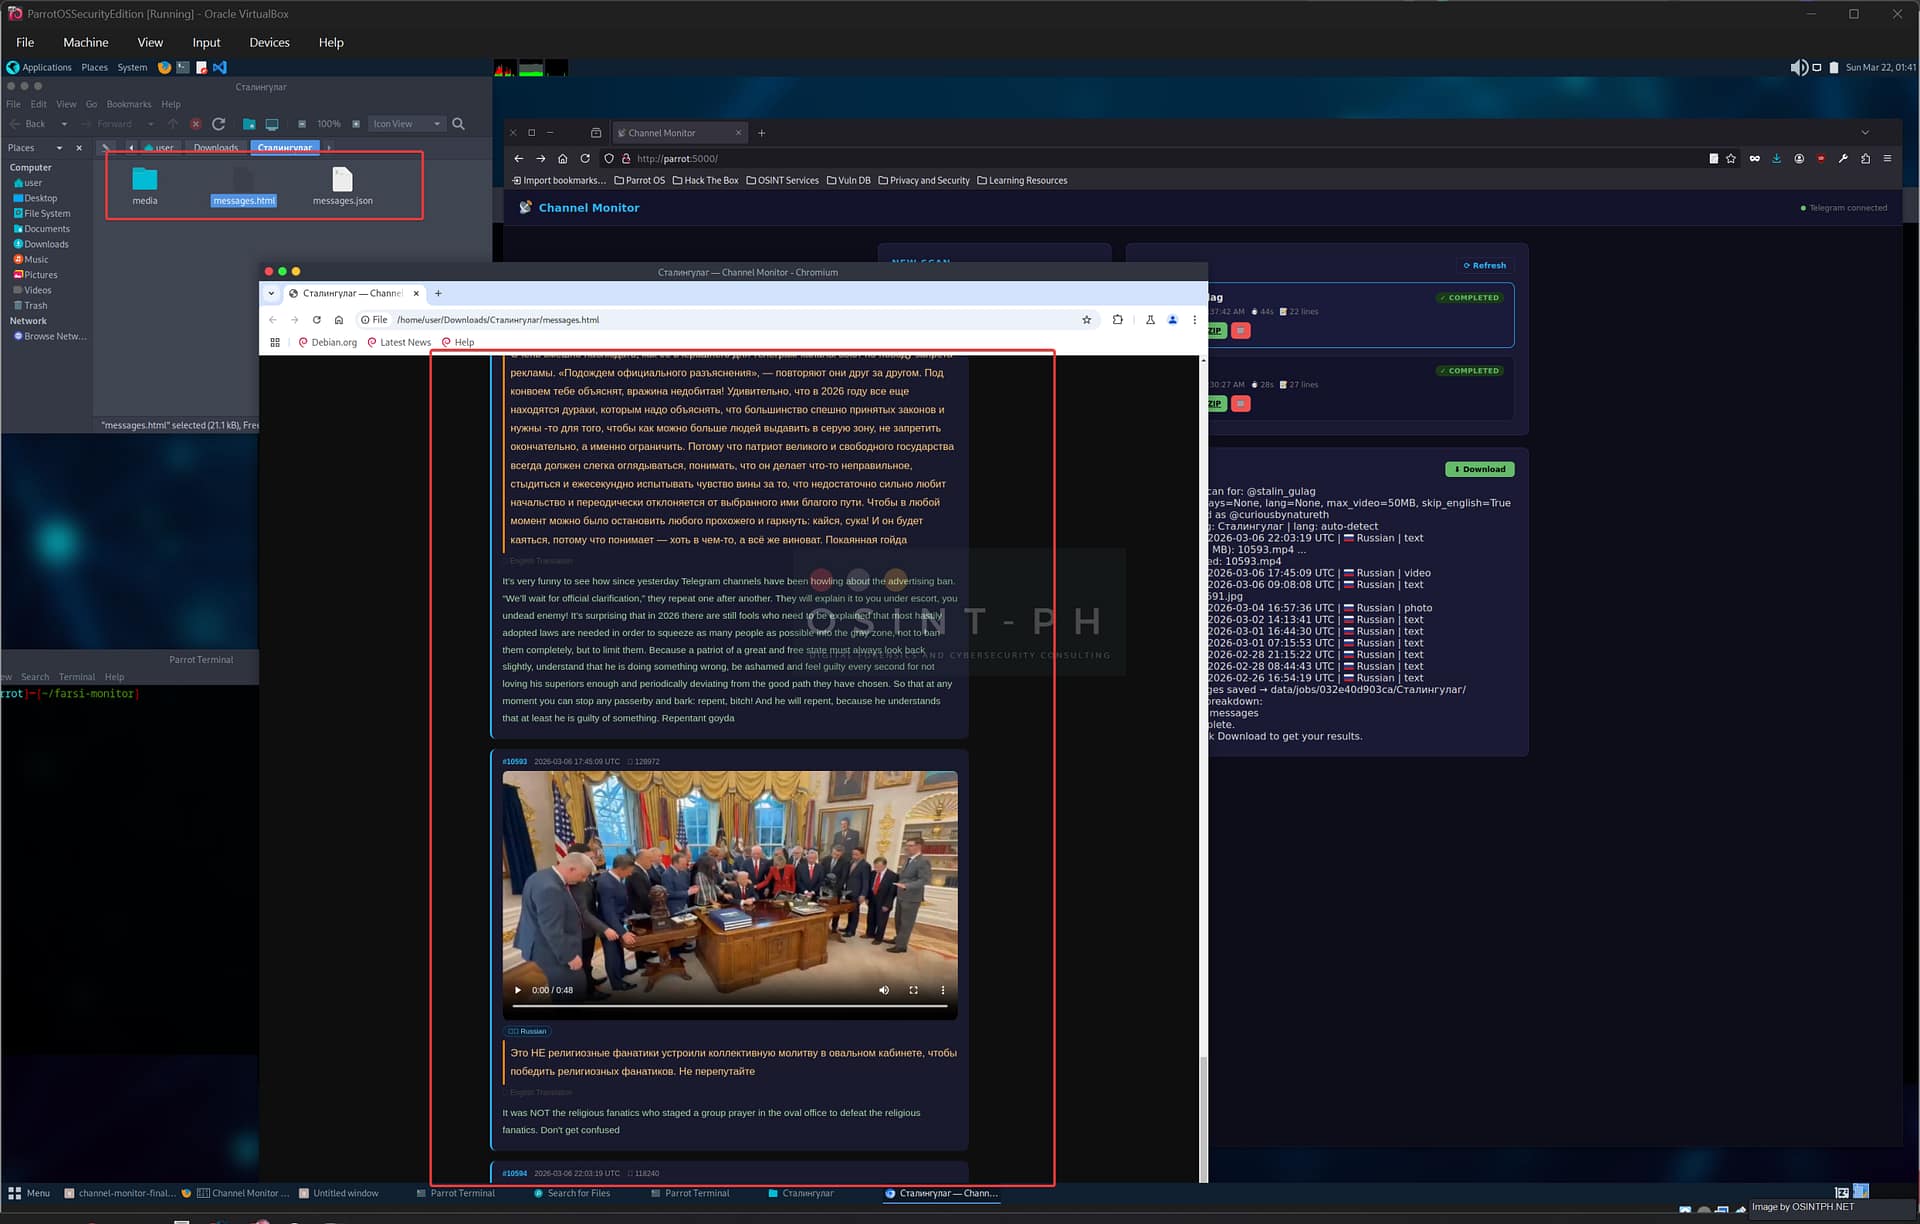Open Chromium tab search chevron
This screenshot has height=1224, width=1920.
click(271, 294)
